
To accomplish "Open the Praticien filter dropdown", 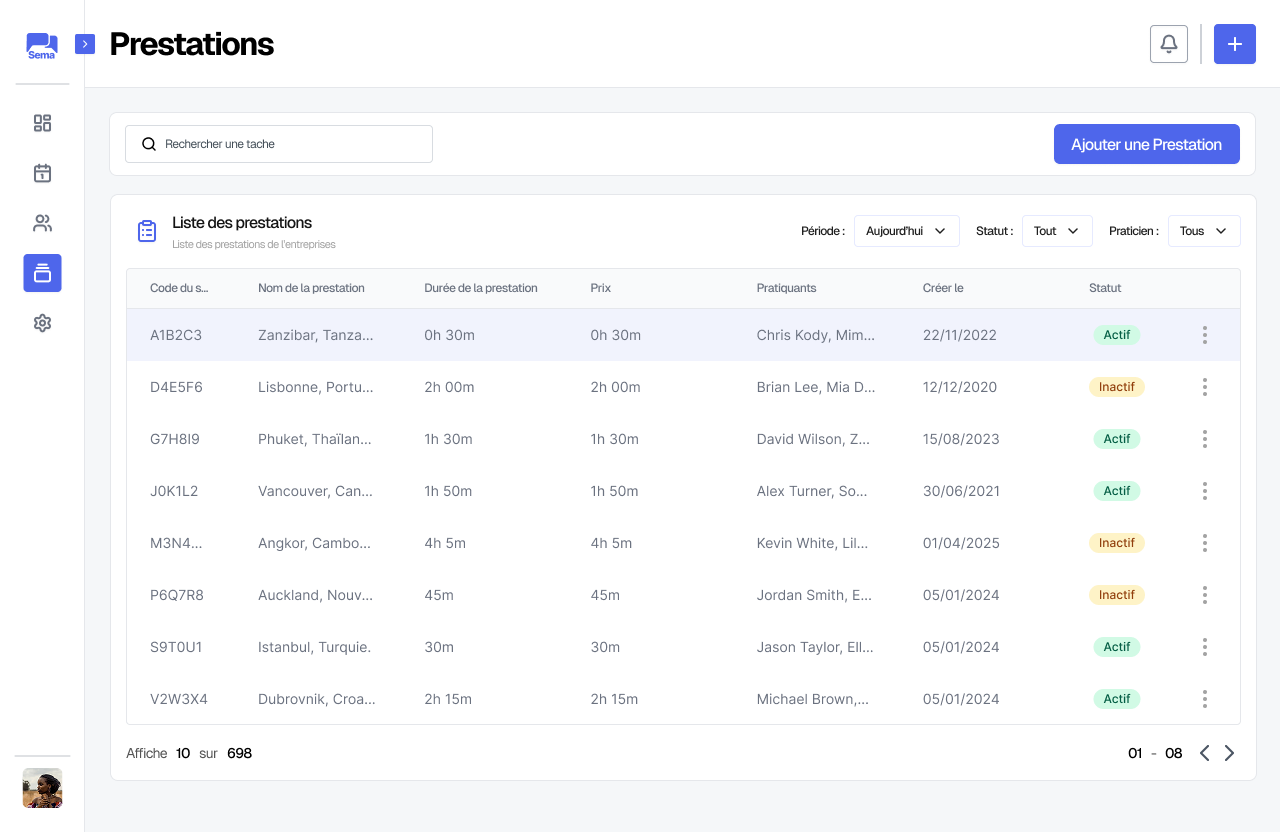I will click(x=1203, y=231).
